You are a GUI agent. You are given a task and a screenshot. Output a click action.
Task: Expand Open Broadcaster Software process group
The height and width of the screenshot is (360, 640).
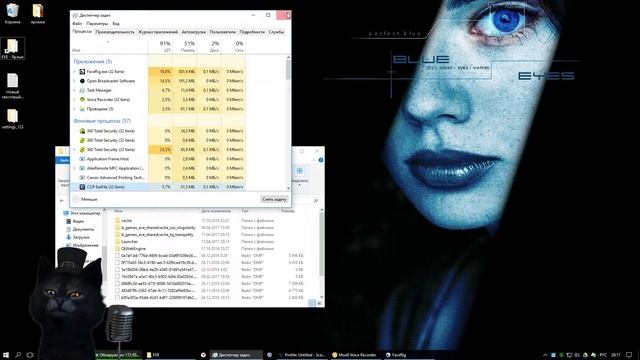[x=75, y=81]
